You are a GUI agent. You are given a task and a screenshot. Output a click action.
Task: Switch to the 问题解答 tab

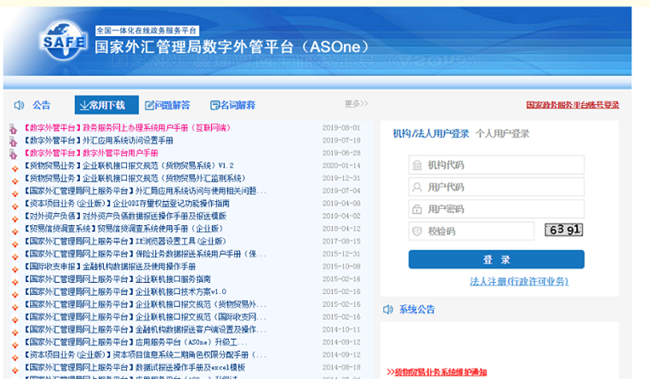[167, 105]
